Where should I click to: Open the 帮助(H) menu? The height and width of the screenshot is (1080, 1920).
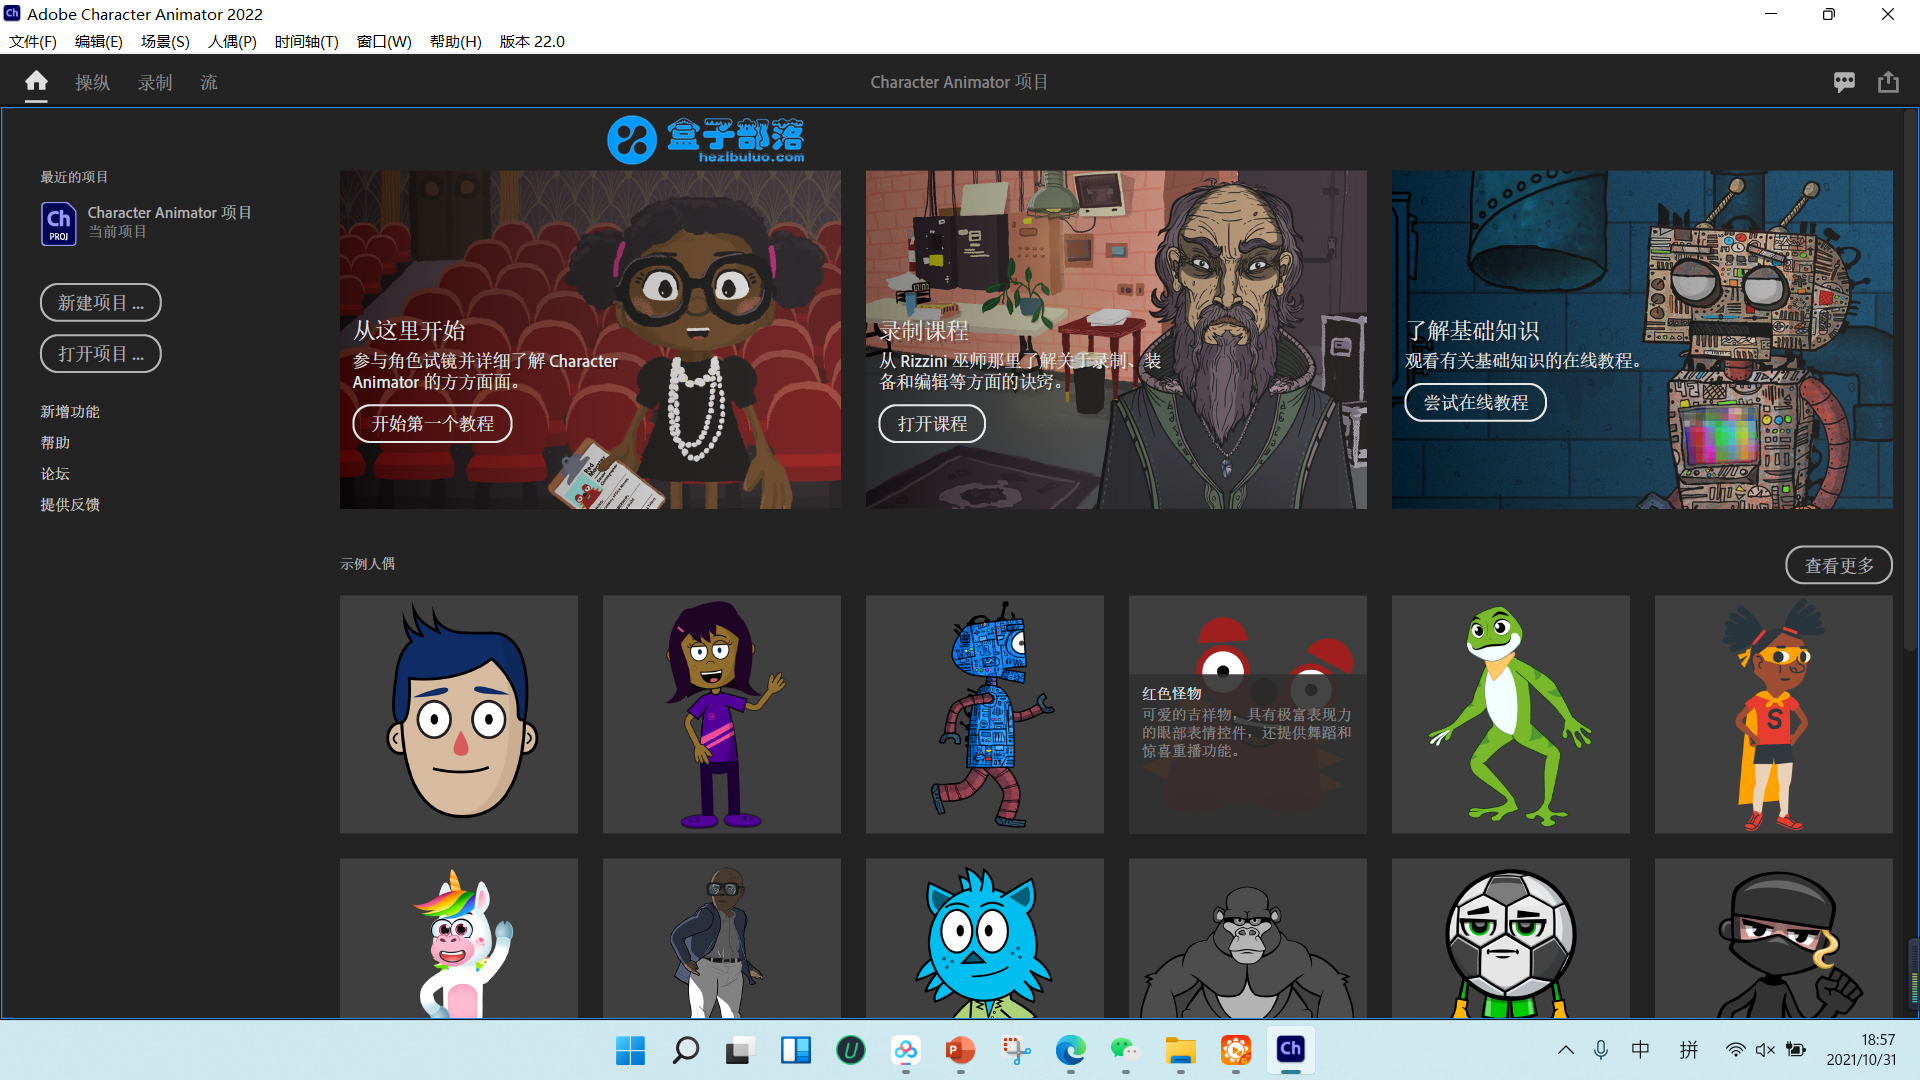pos(456,41)
